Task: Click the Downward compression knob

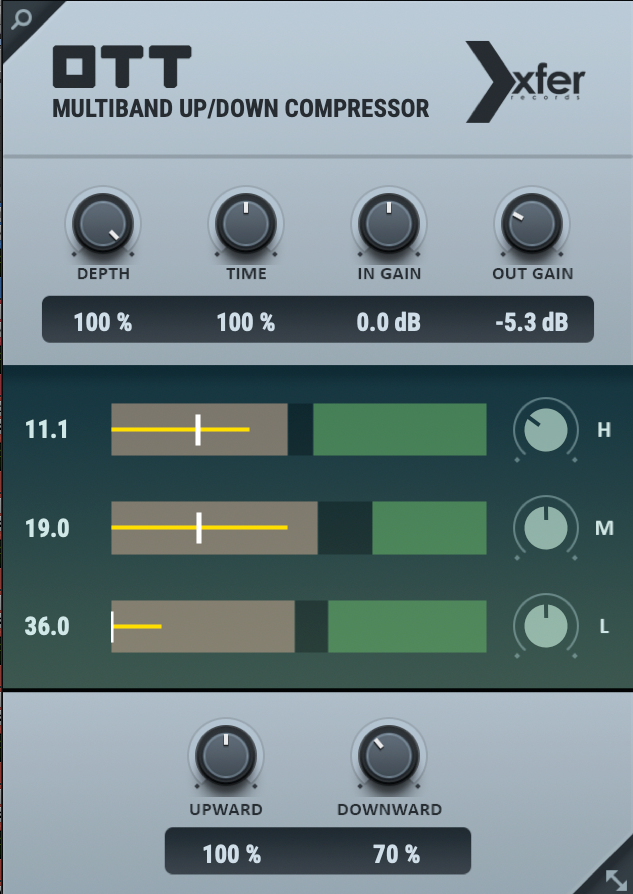Action: click(388, 757)
